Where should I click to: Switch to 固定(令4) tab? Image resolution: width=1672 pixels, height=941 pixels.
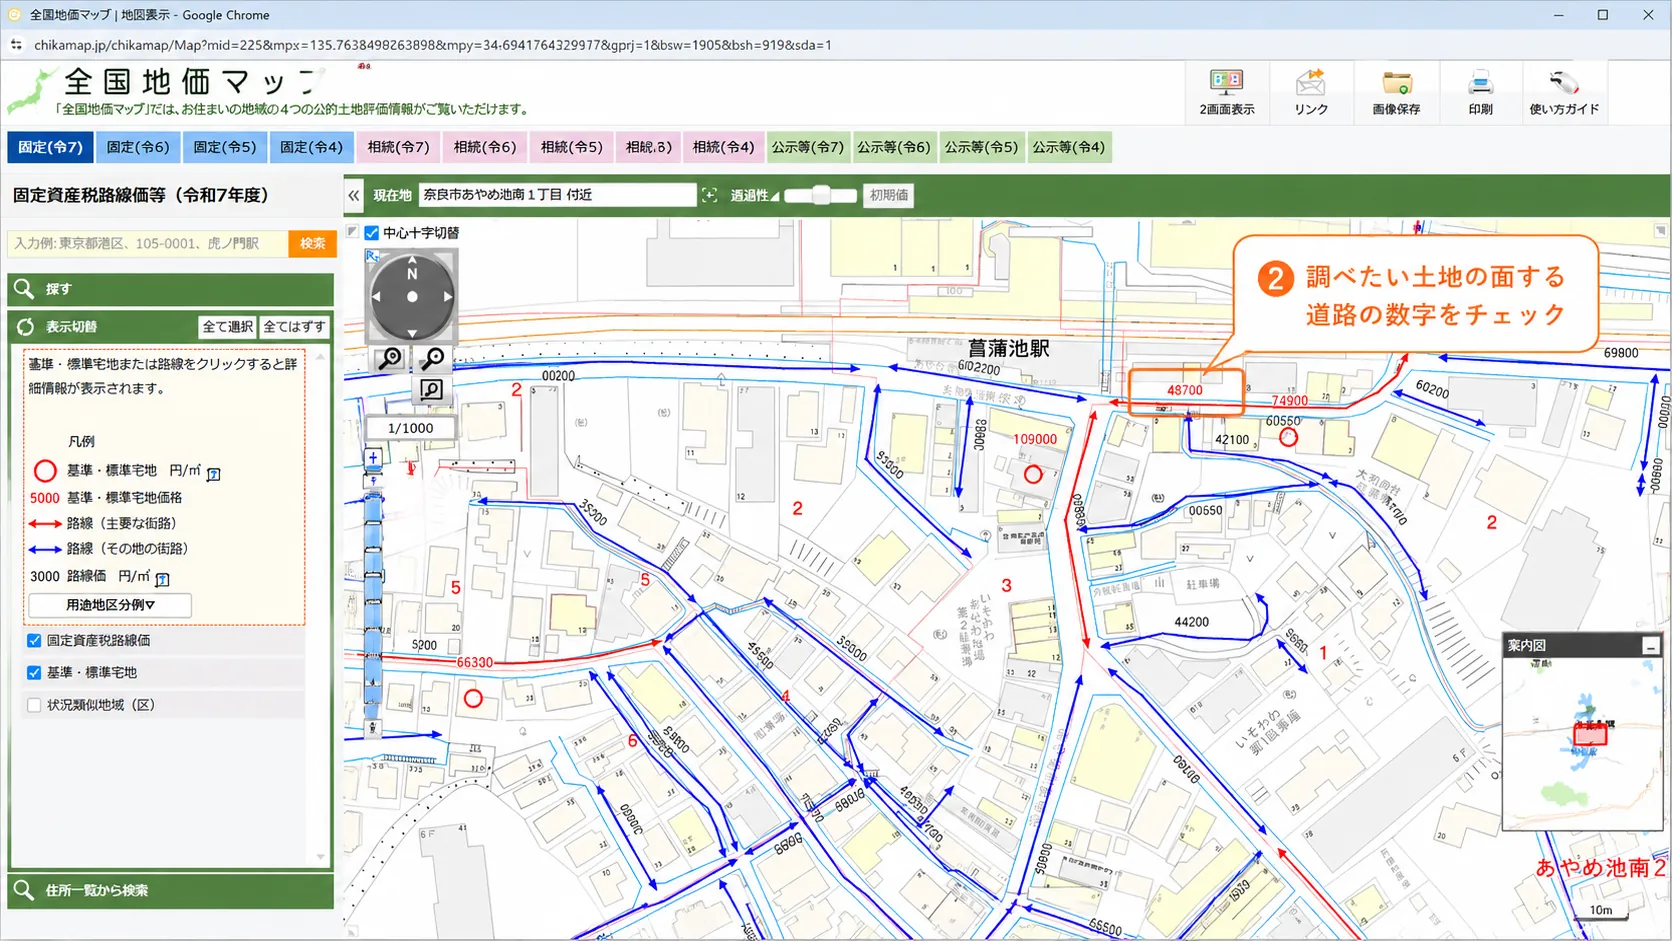(311, 147)
